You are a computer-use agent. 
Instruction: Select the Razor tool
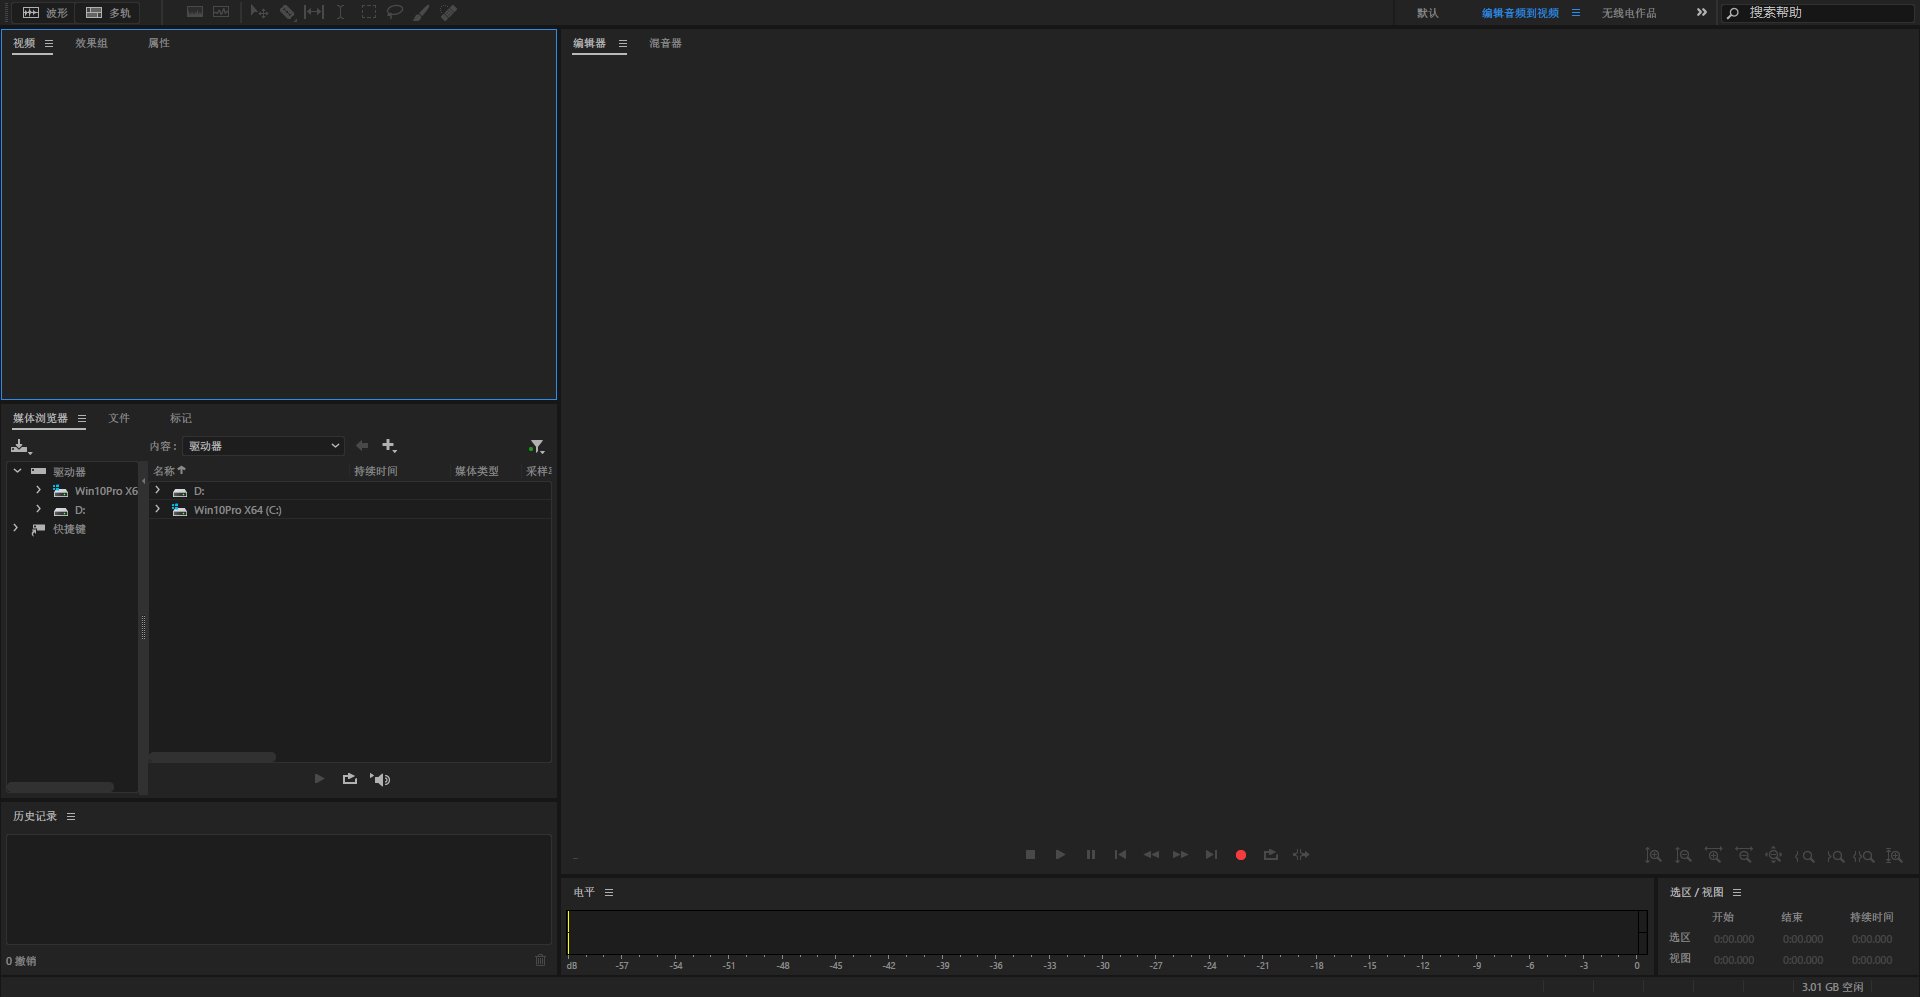tap(288, 12)
